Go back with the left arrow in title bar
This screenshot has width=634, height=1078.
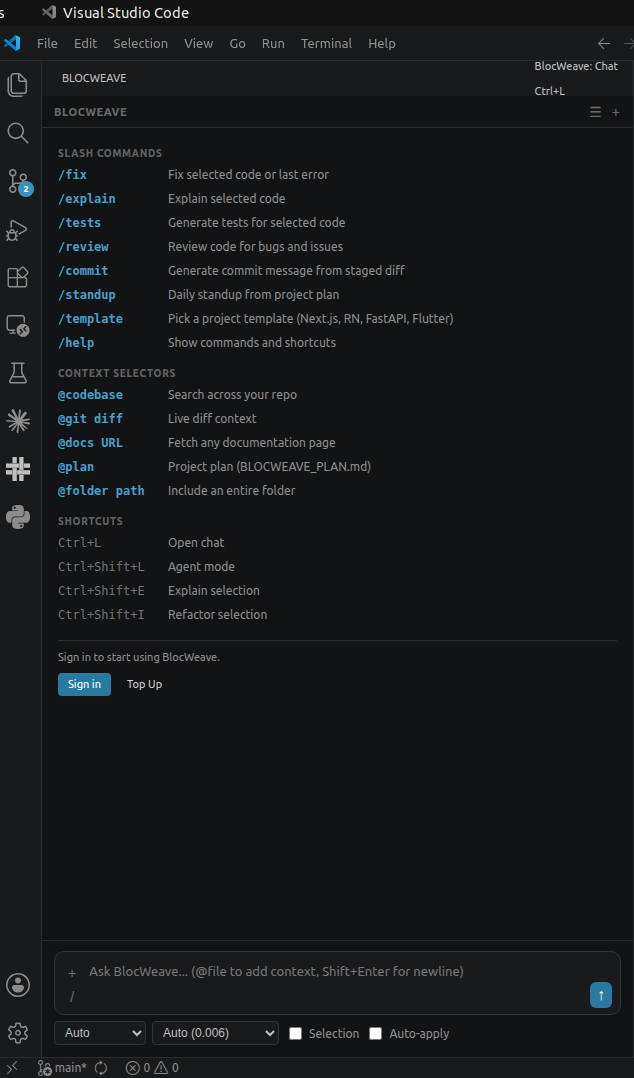[x=604, y=43]
